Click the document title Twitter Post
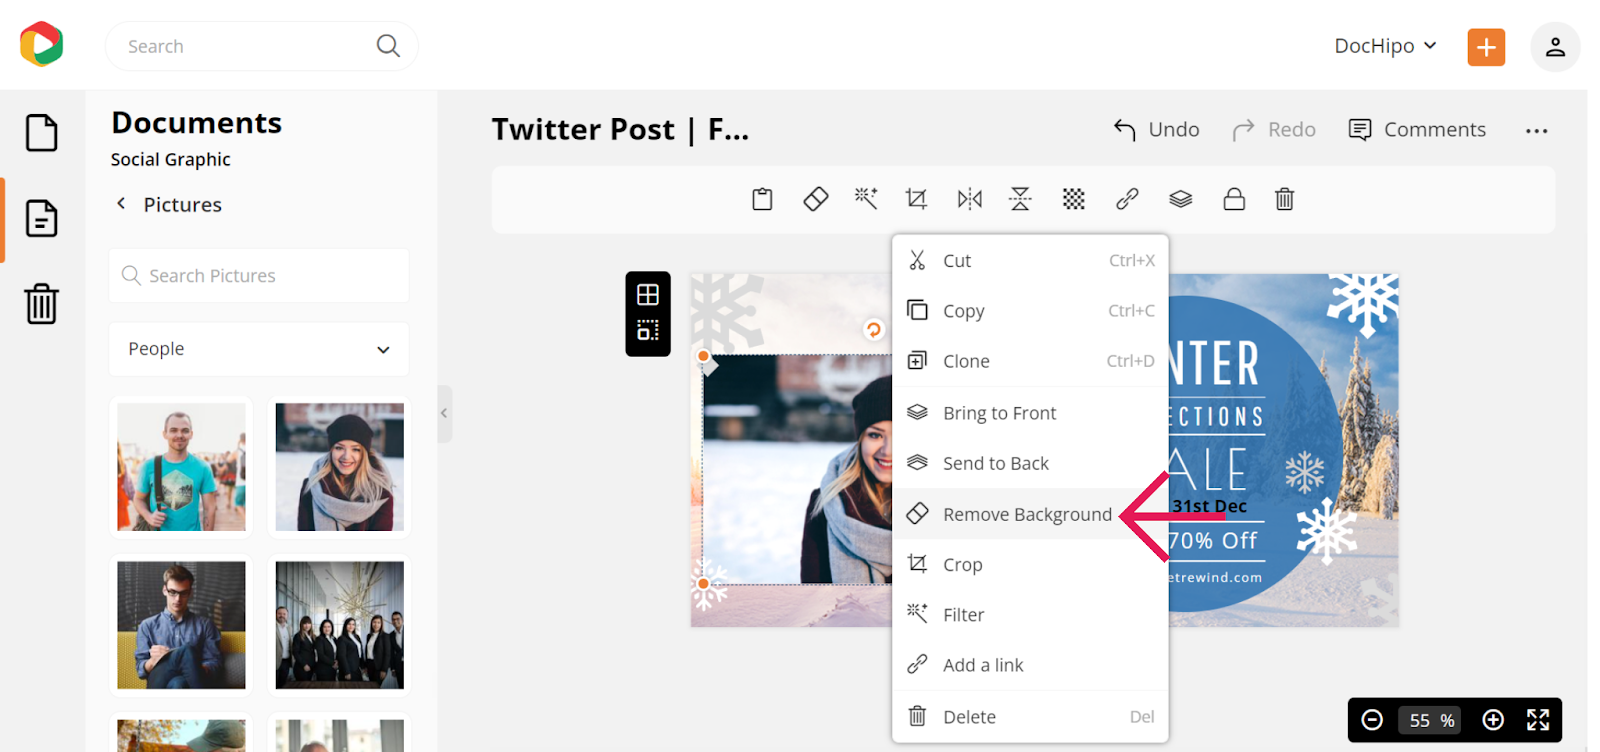 pos(620,130)
